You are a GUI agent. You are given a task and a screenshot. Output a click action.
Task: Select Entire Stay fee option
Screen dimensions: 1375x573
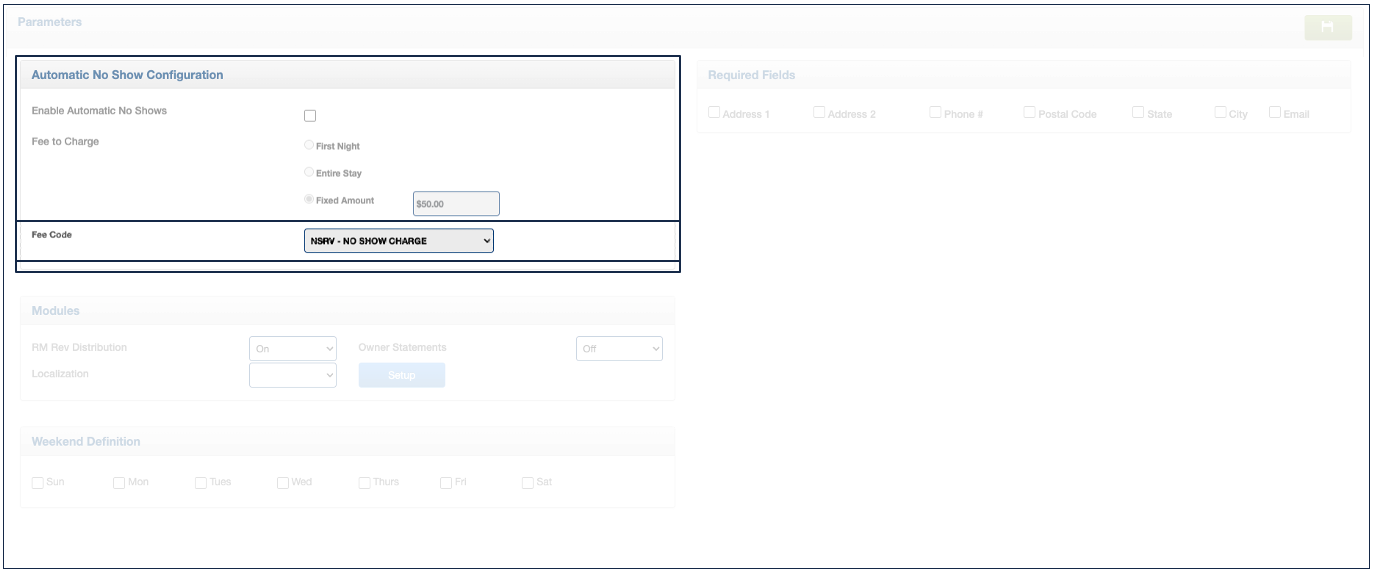click(309, 172)
